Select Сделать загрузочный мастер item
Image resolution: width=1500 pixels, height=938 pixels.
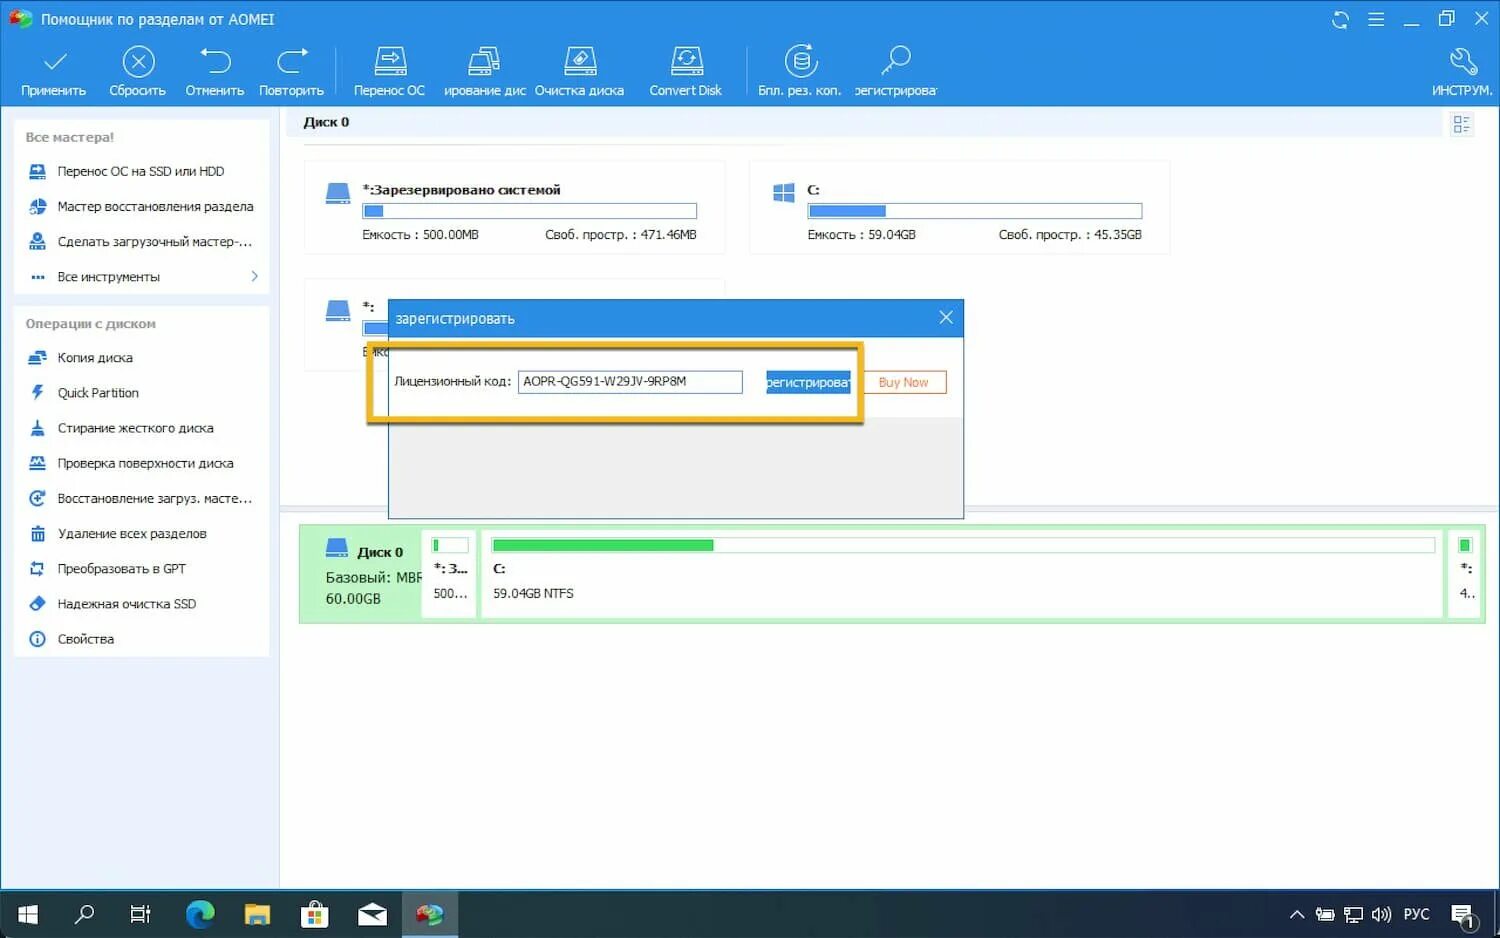point(141,241)
